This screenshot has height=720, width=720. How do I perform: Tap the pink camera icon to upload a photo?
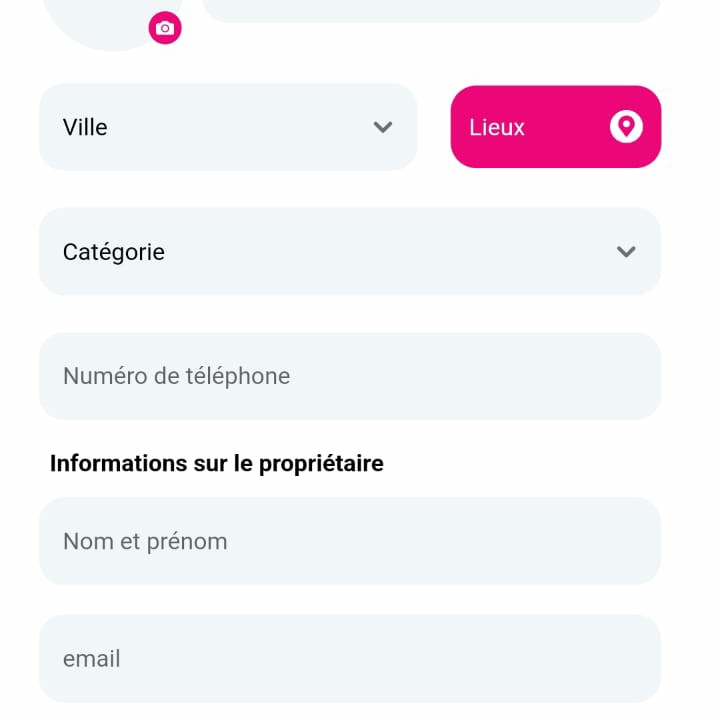(165, 28)
